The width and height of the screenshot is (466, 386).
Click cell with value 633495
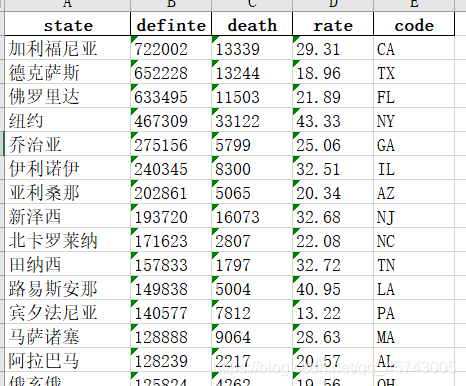click(x=171, y=96)
